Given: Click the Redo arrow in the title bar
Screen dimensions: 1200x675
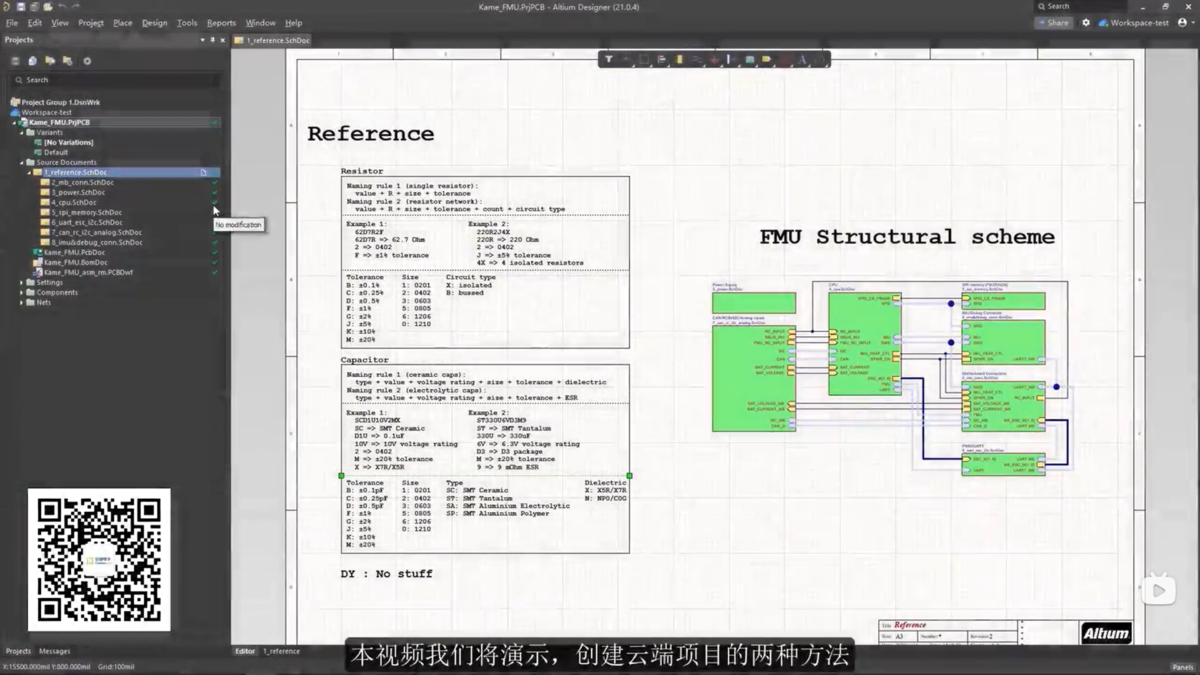Looking at the screenshot, I should [76, 7].
